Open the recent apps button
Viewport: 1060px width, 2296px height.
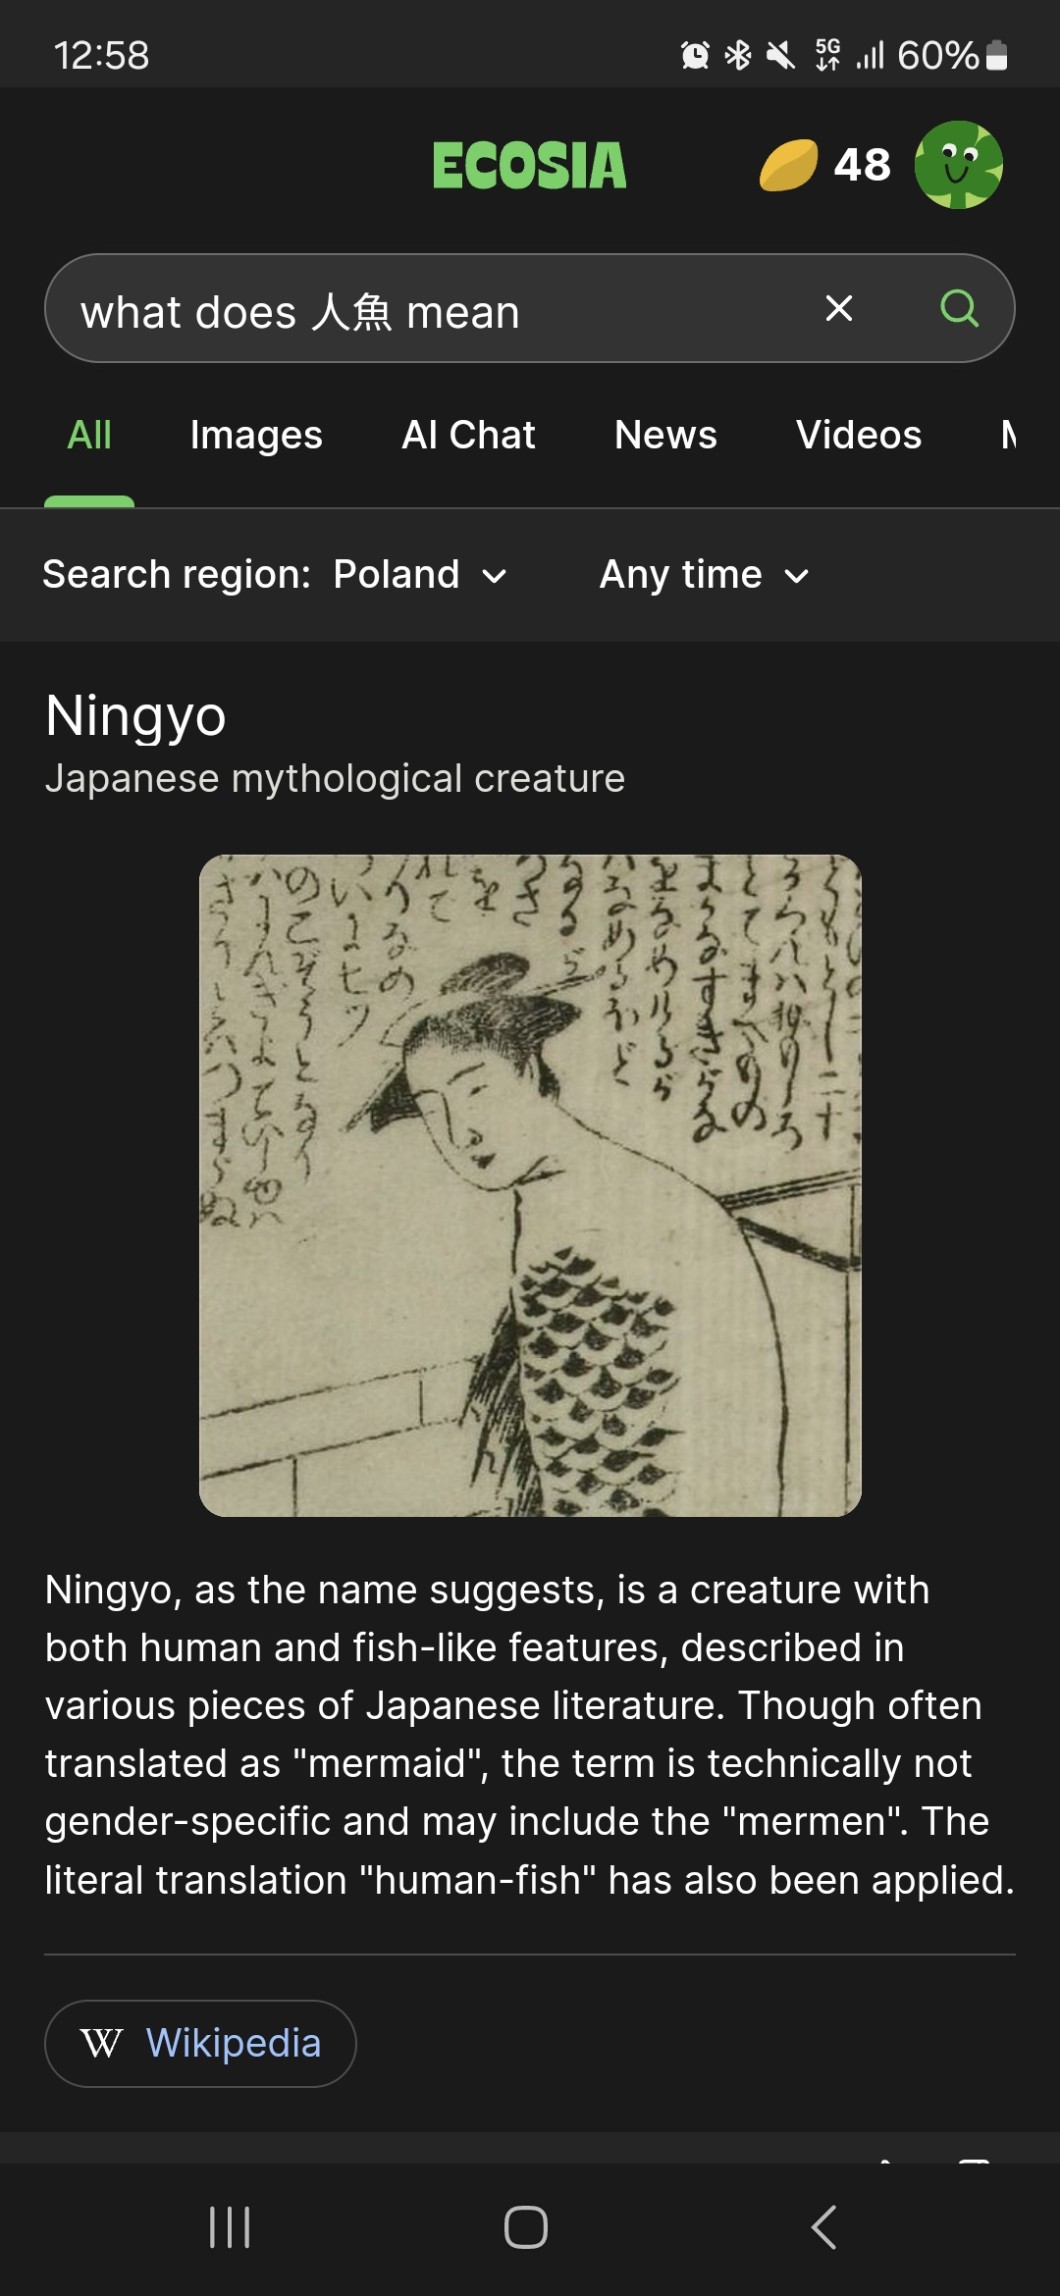pos(229,2227)
